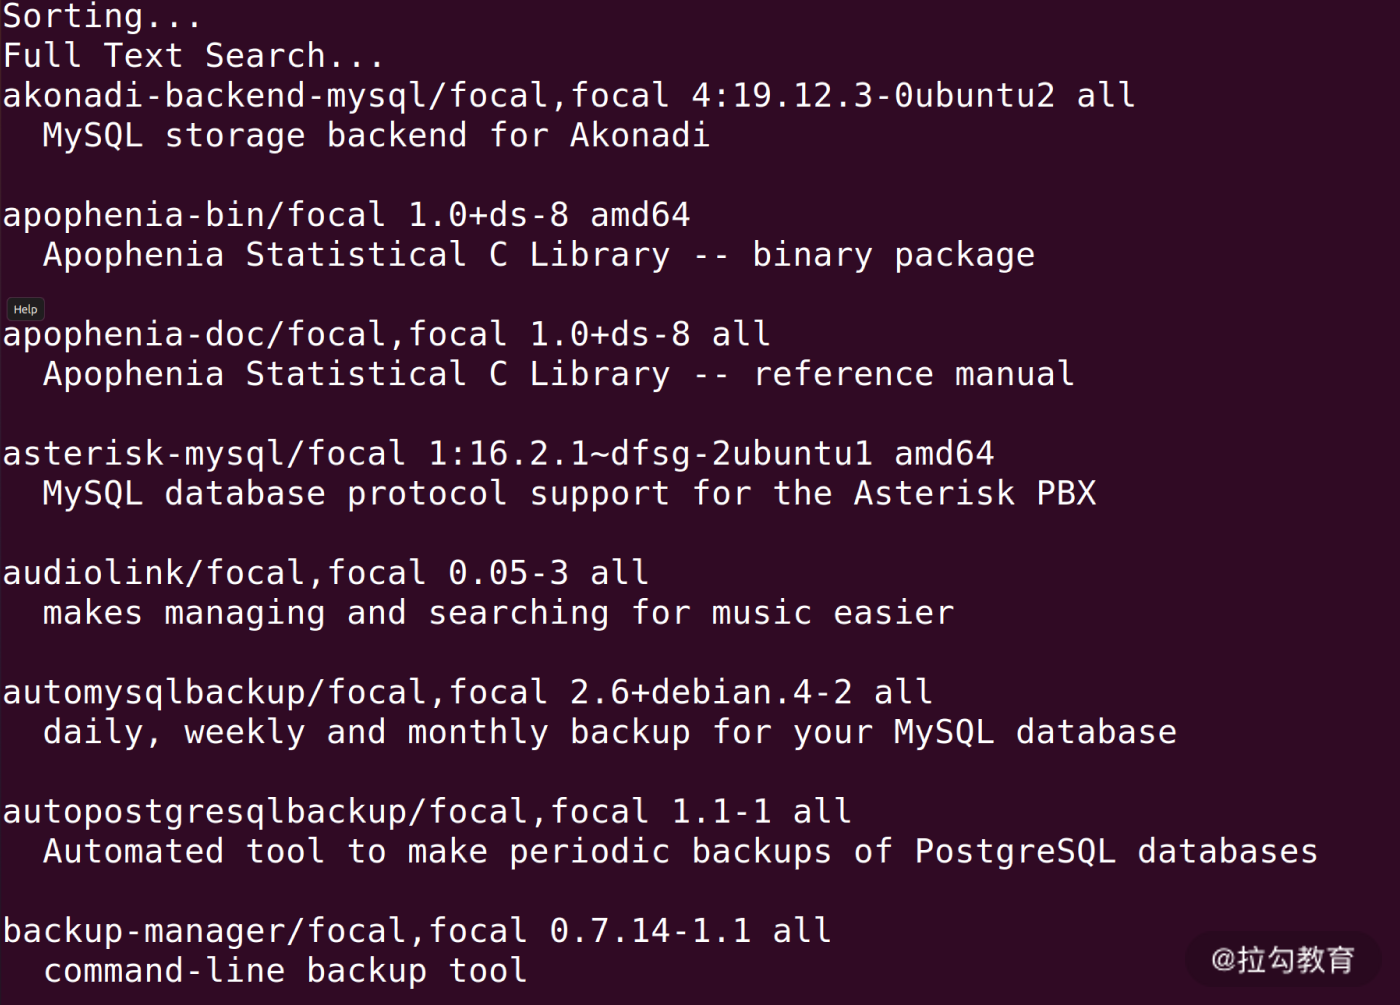Click the "command-line backup tool" description
Screen dimensions: 1400x1005
285,971
